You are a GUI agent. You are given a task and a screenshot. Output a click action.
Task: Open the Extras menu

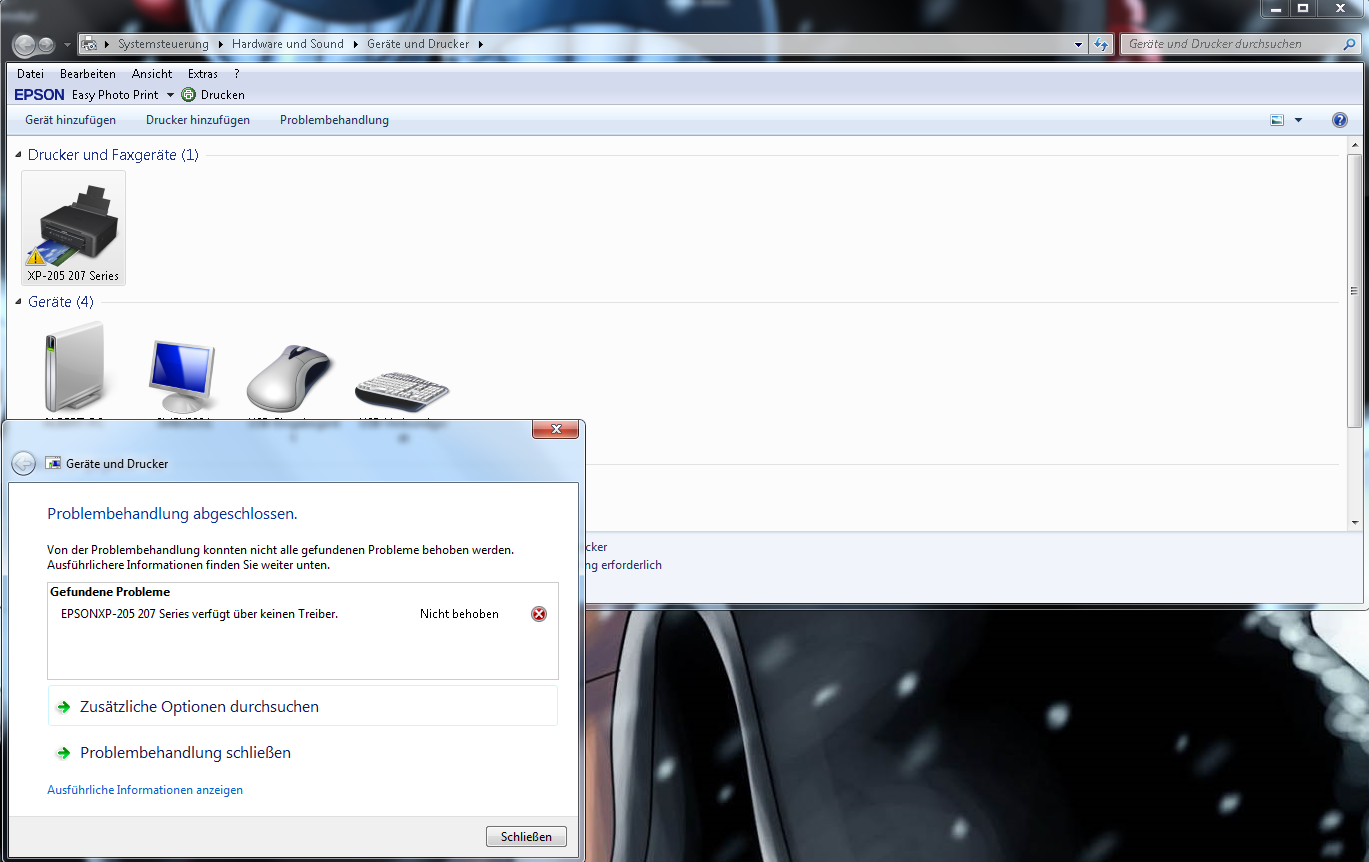[203, 74]
